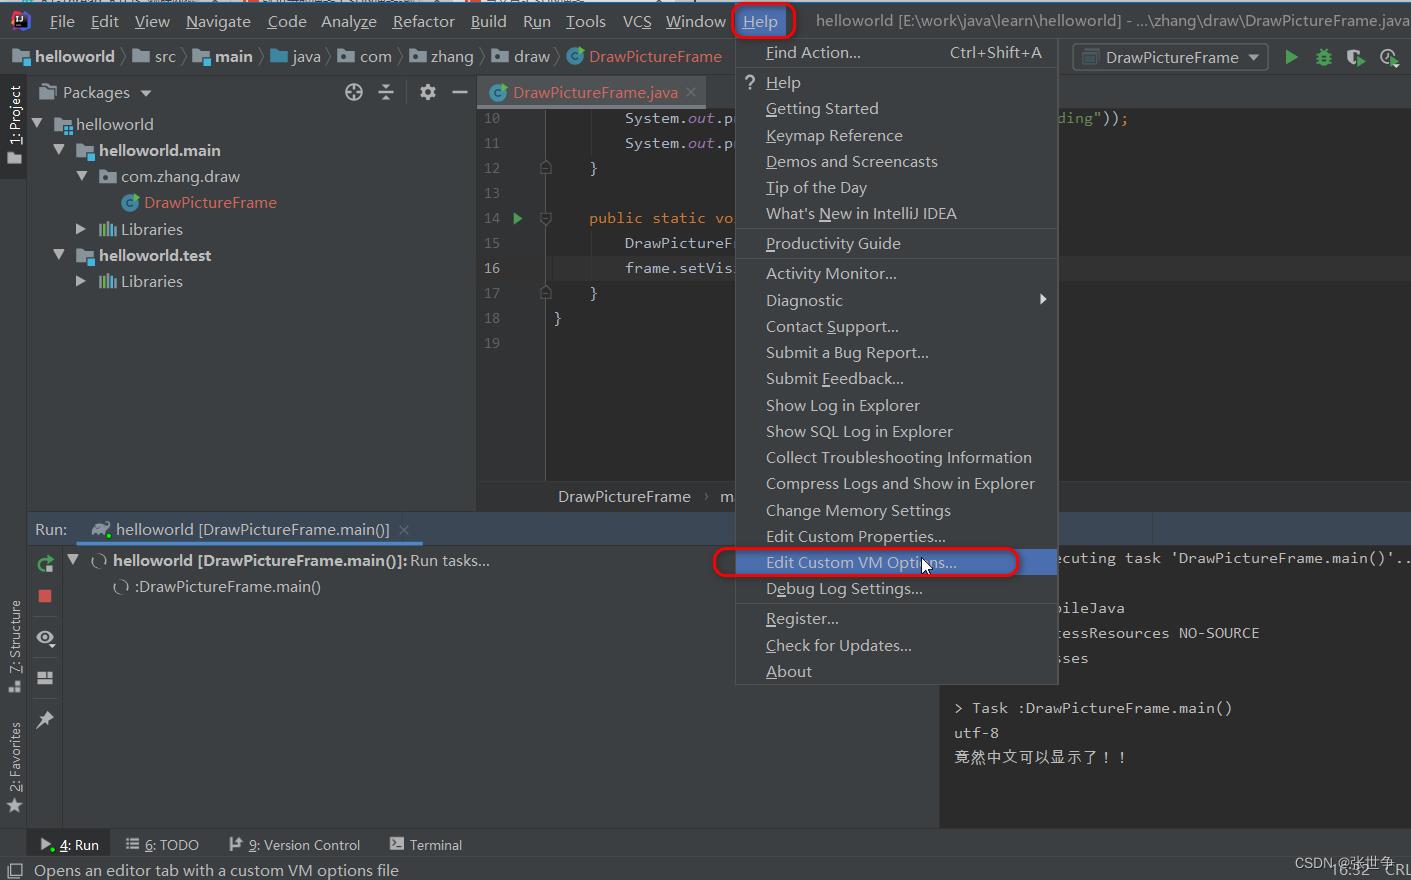Click the fold toggle at line 12
This screenshot has height=880, width=1411.
tap(545, 168)
